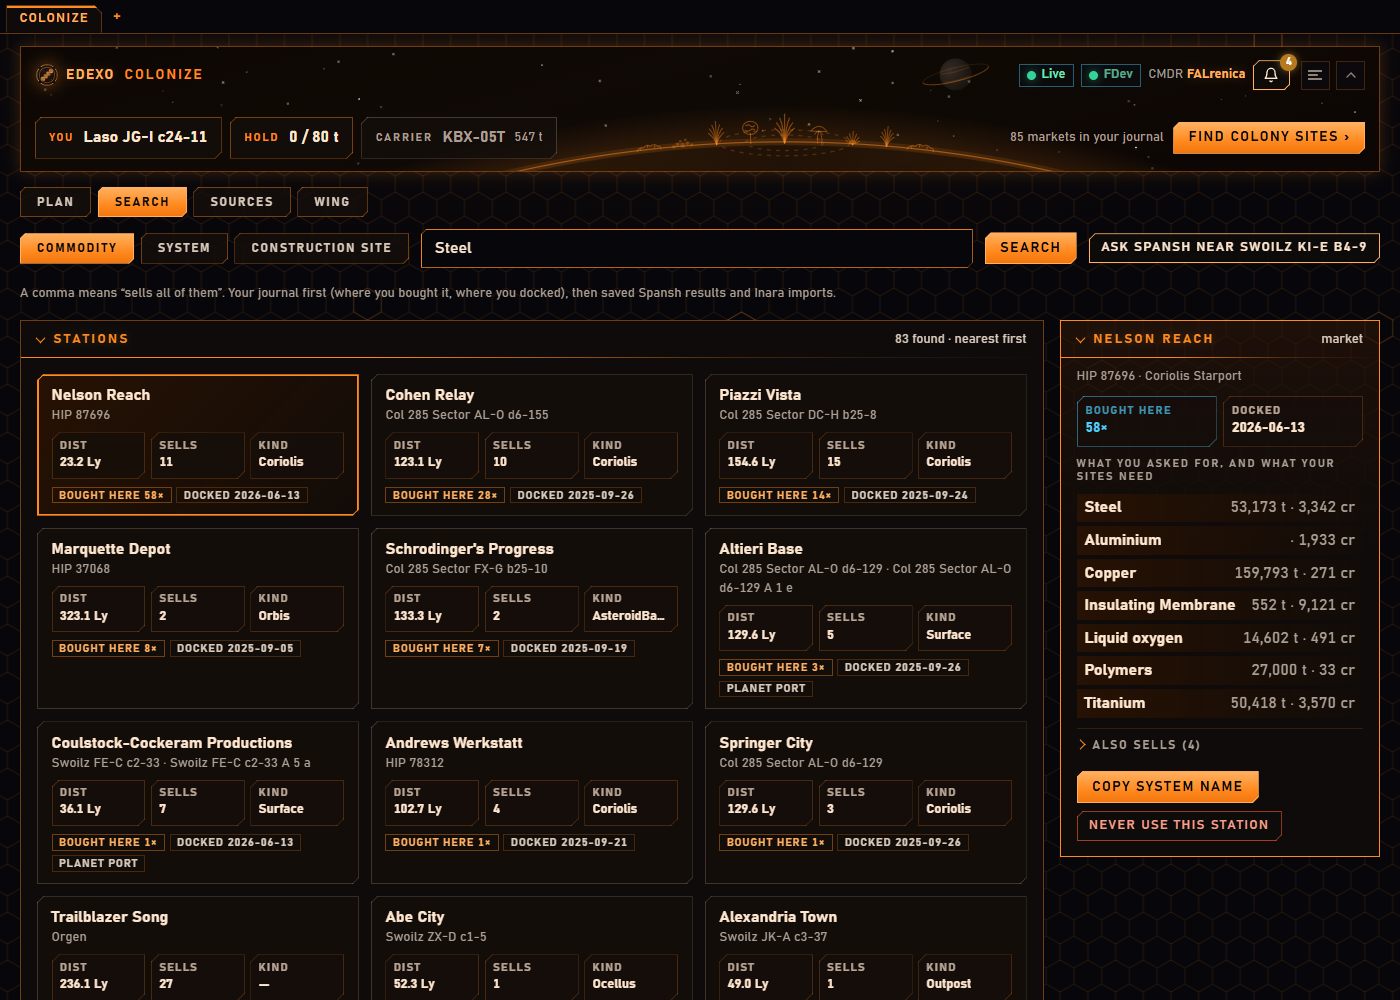This screenshot has width=1400, height=1000.
Task: Open the Alexandria Town station card
Action: (x=866, y=950)
